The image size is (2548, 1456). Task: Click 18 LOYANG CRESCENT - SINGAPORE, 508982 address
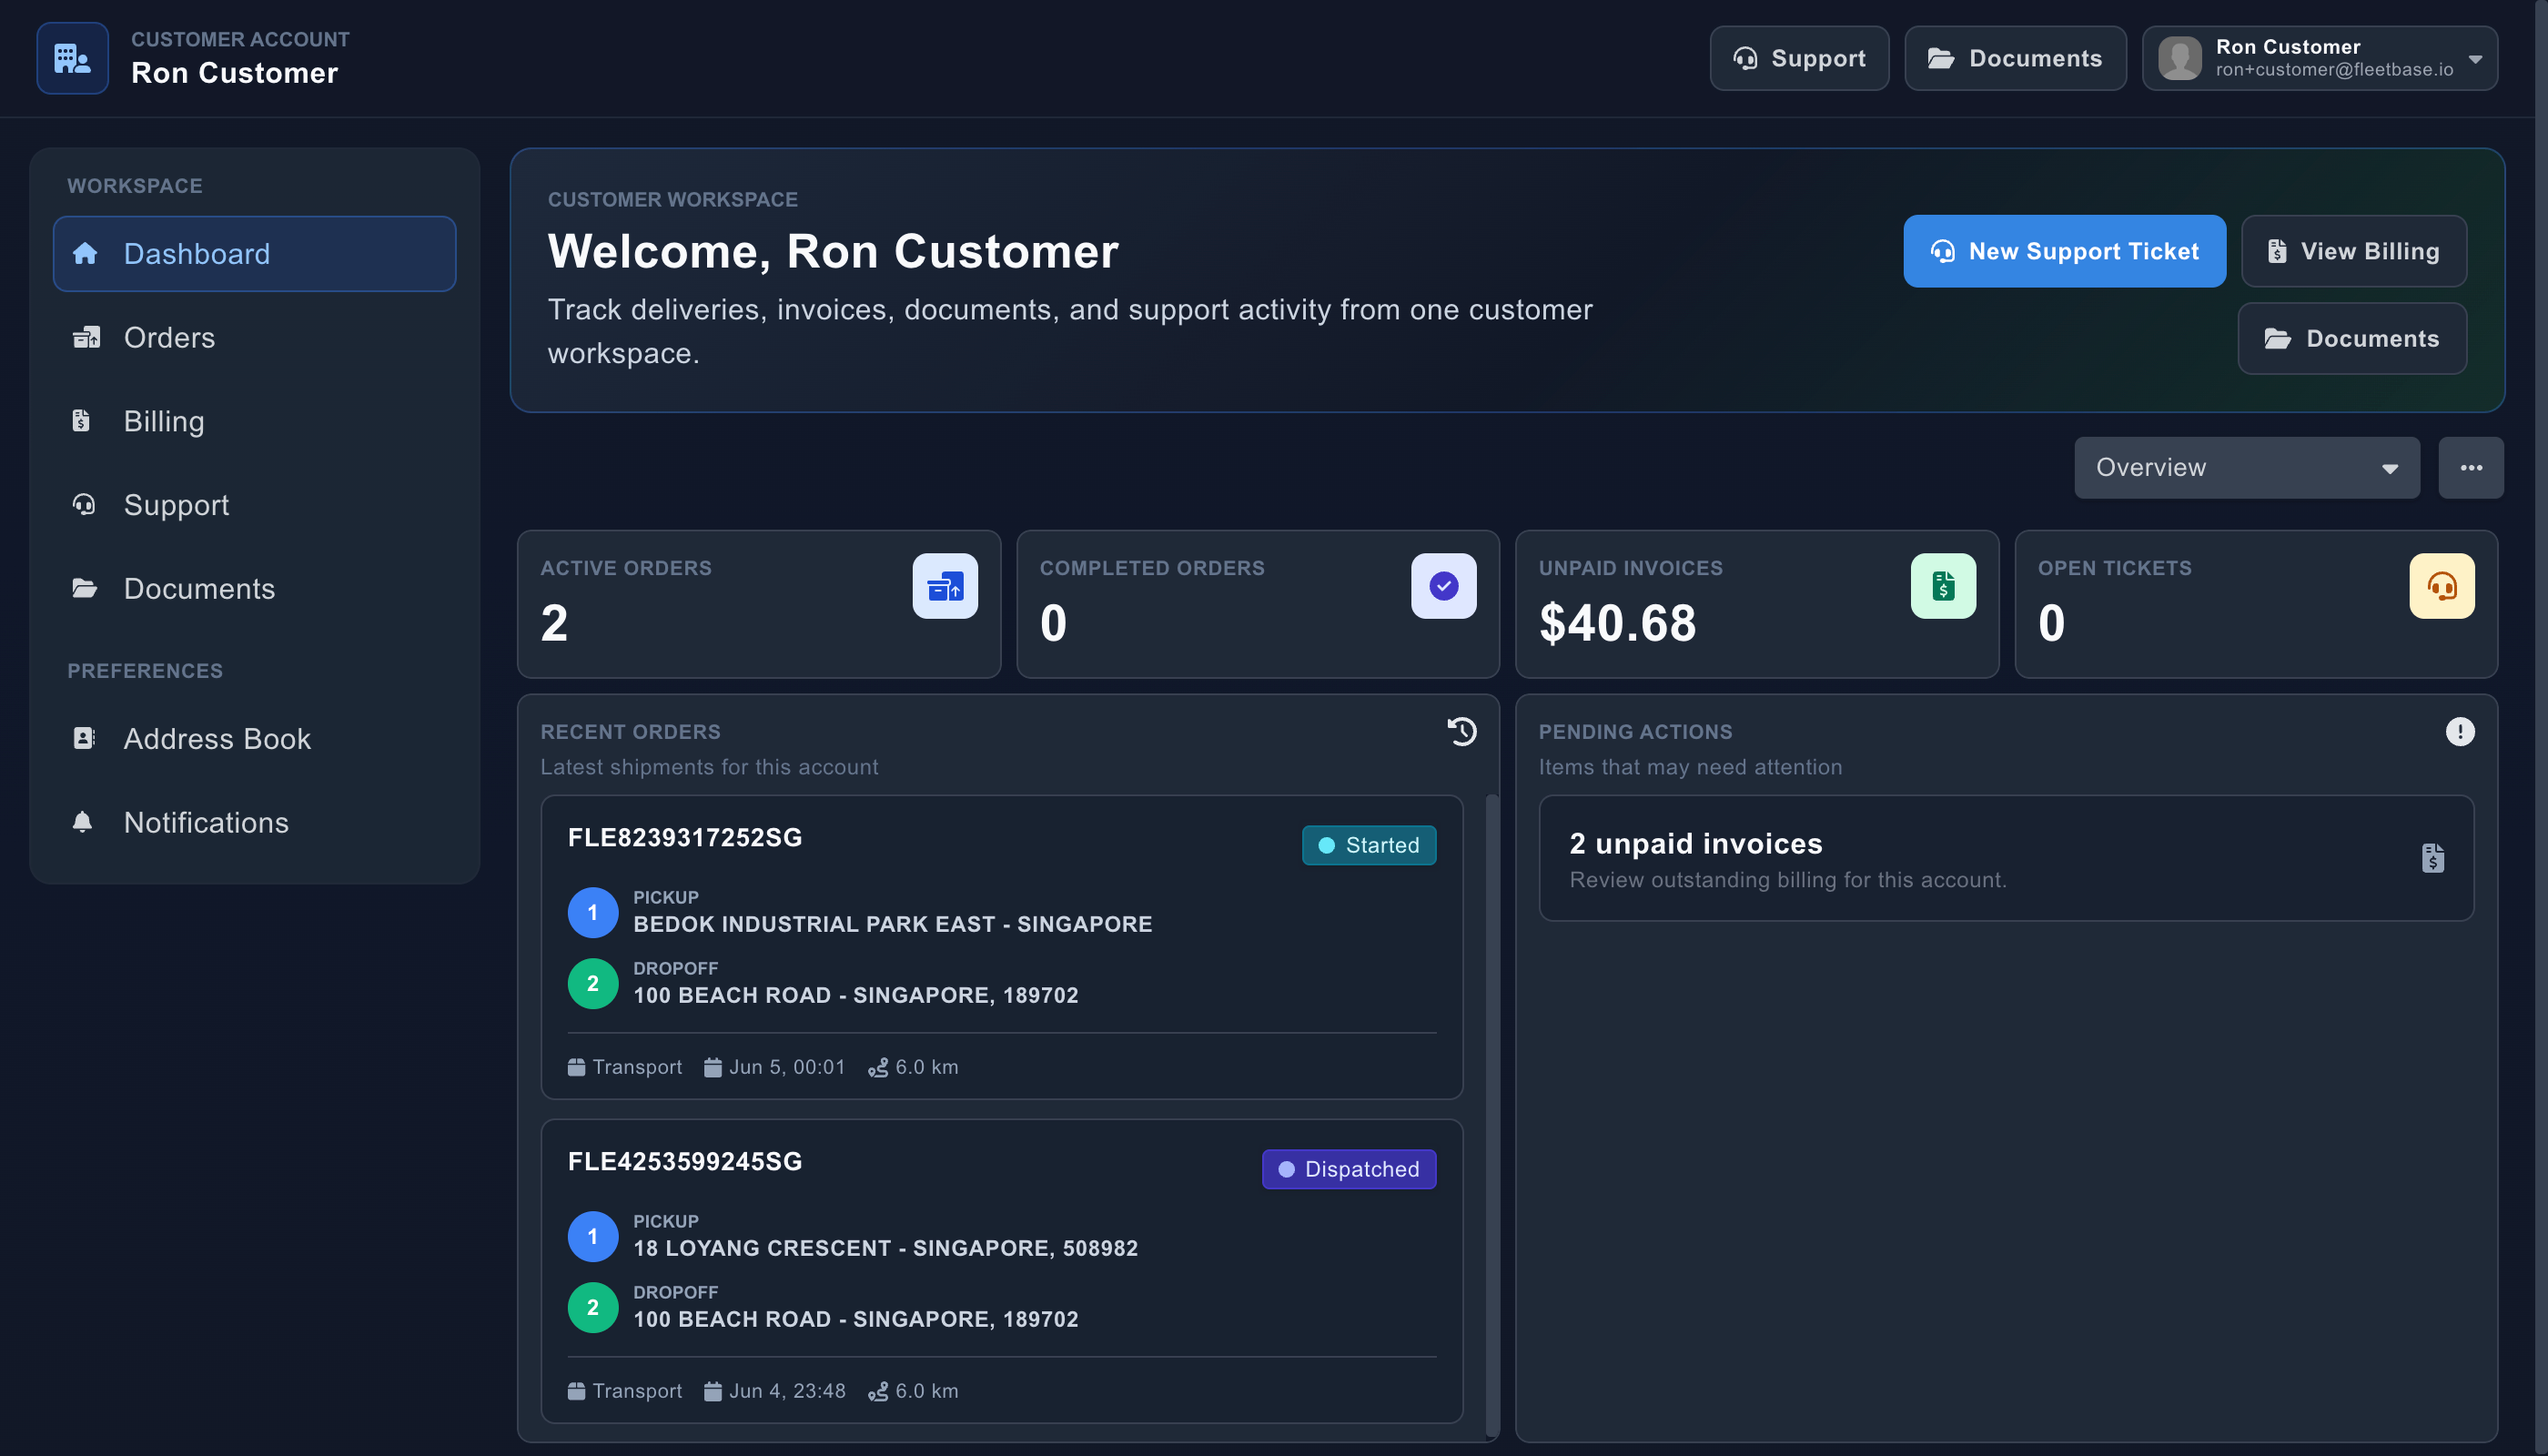[885, 1249]
